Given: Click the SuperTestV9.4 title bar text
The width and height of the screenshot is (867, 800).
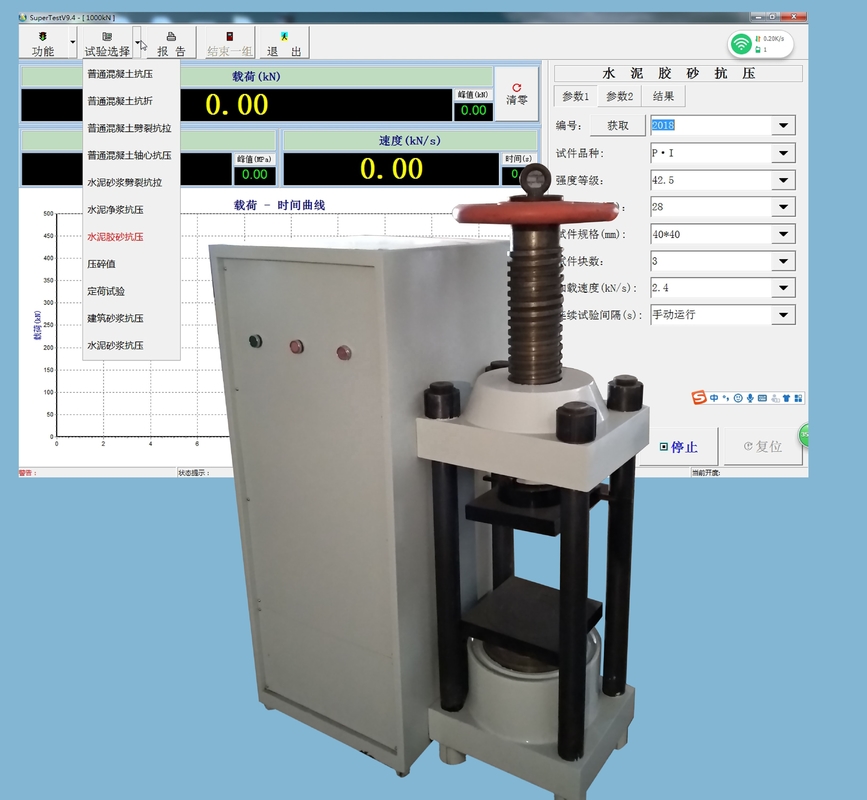Looking at the screenshot, I should point(72,18).
